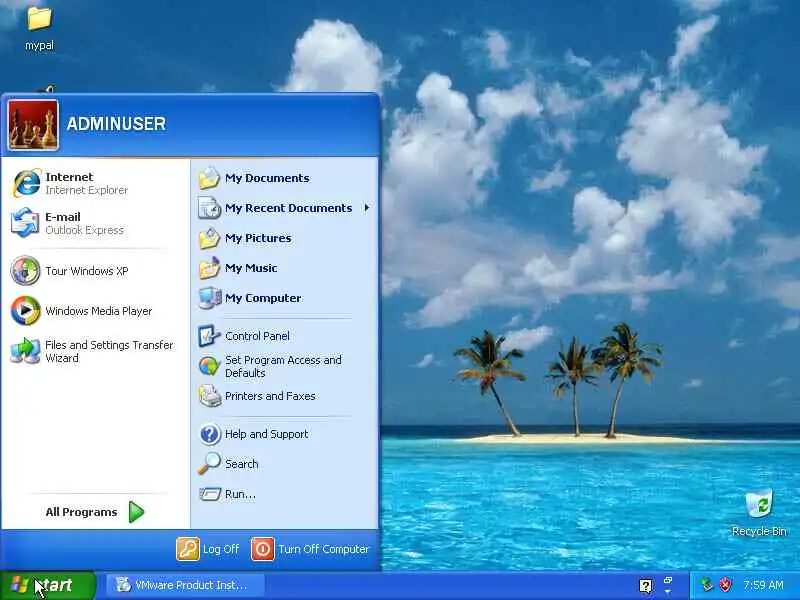The image size is (800, 600).
Task: Click the Outlook Express E-mail icon
Action: 25,223
